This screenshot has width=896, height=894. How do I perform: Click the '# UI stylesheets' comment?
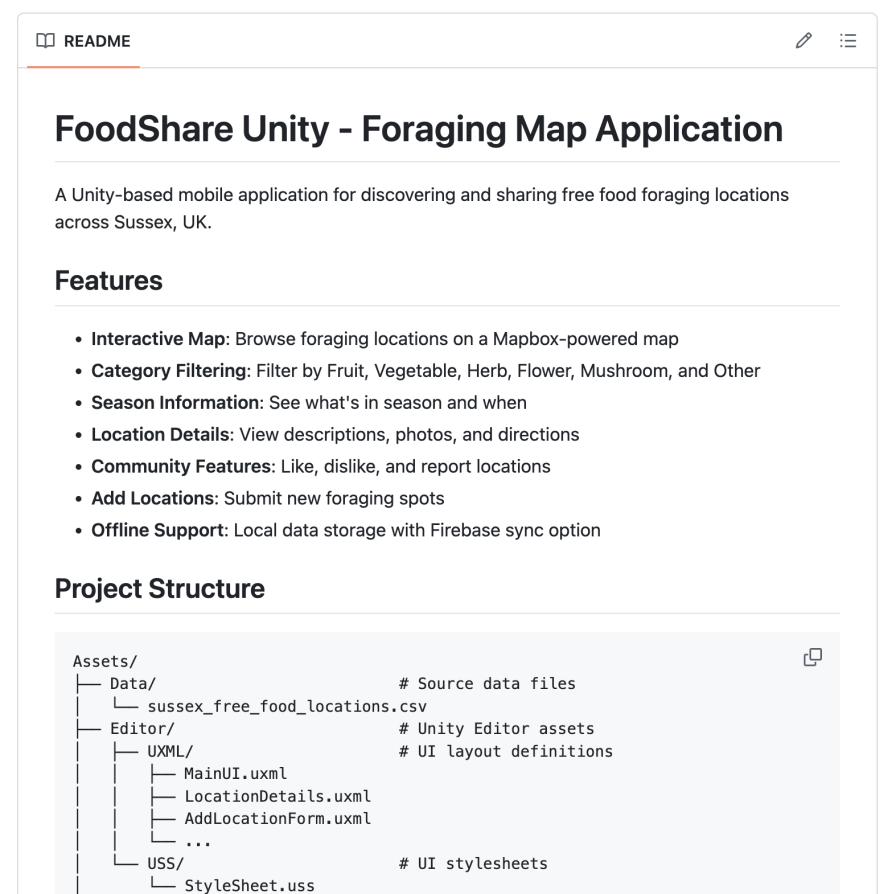tap(473, 864)
